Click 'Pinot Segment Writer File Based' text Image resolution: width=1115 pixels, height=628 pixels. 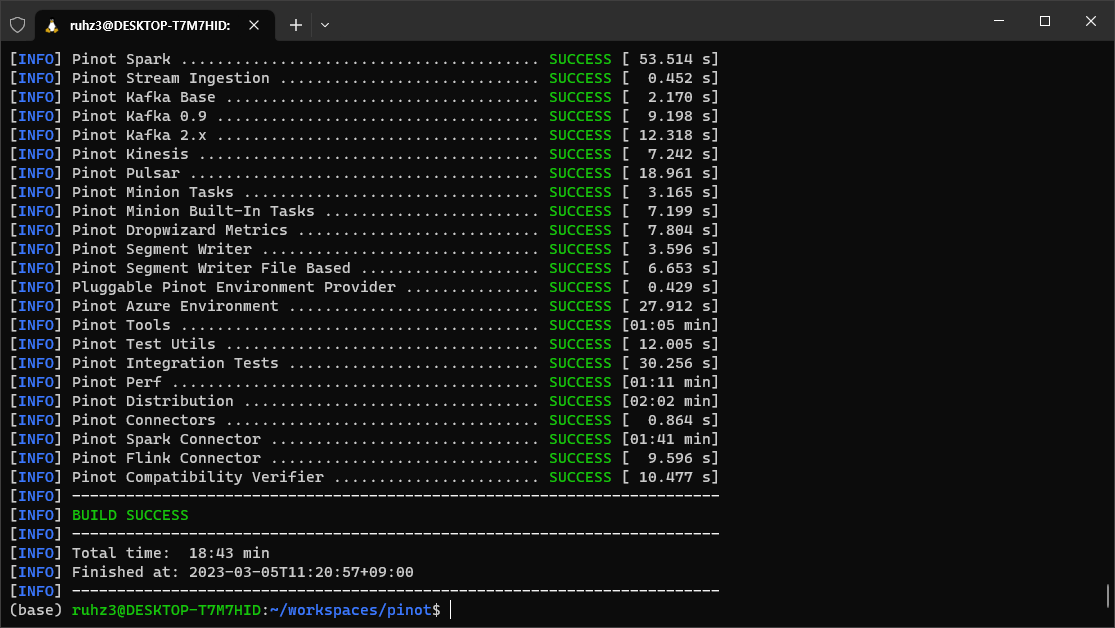pos(211,268)
